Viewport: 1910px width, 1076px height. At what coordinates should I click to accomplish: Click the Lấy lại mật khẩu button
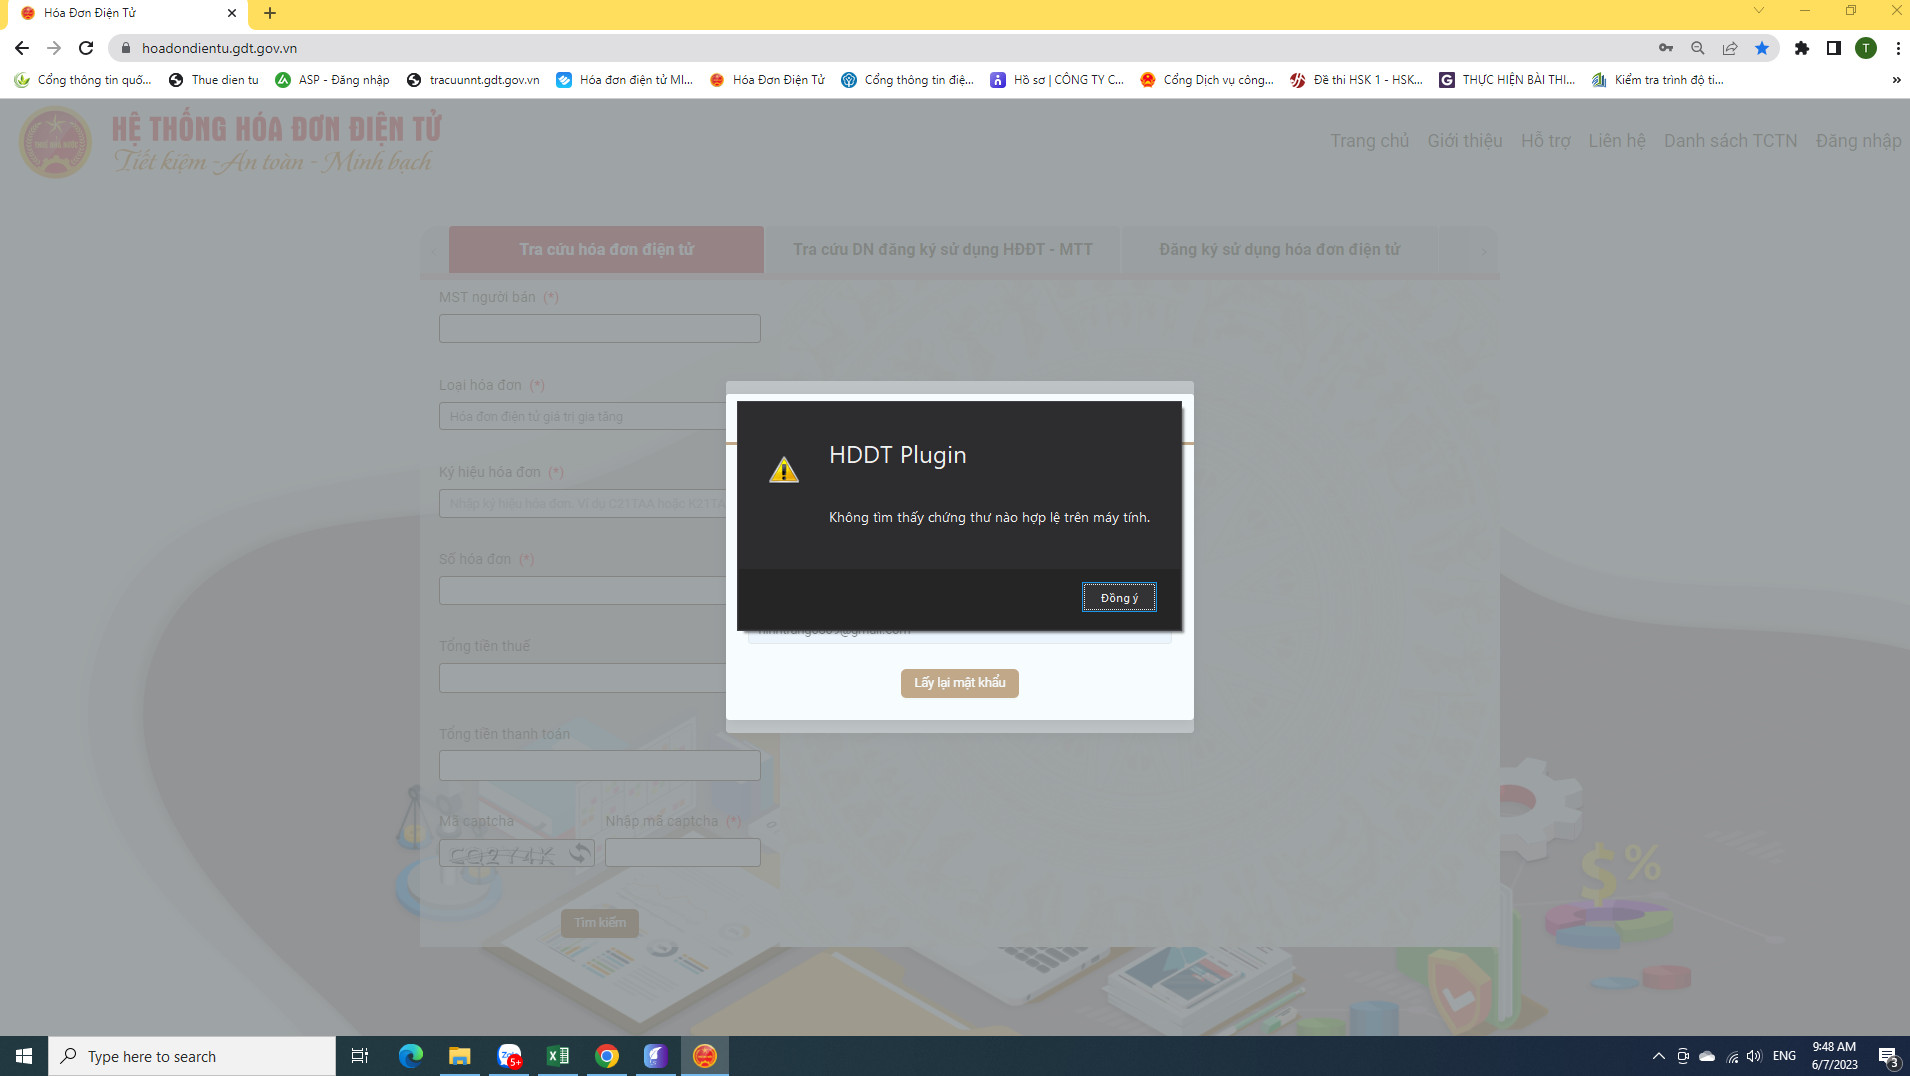[x=959, y=683]
